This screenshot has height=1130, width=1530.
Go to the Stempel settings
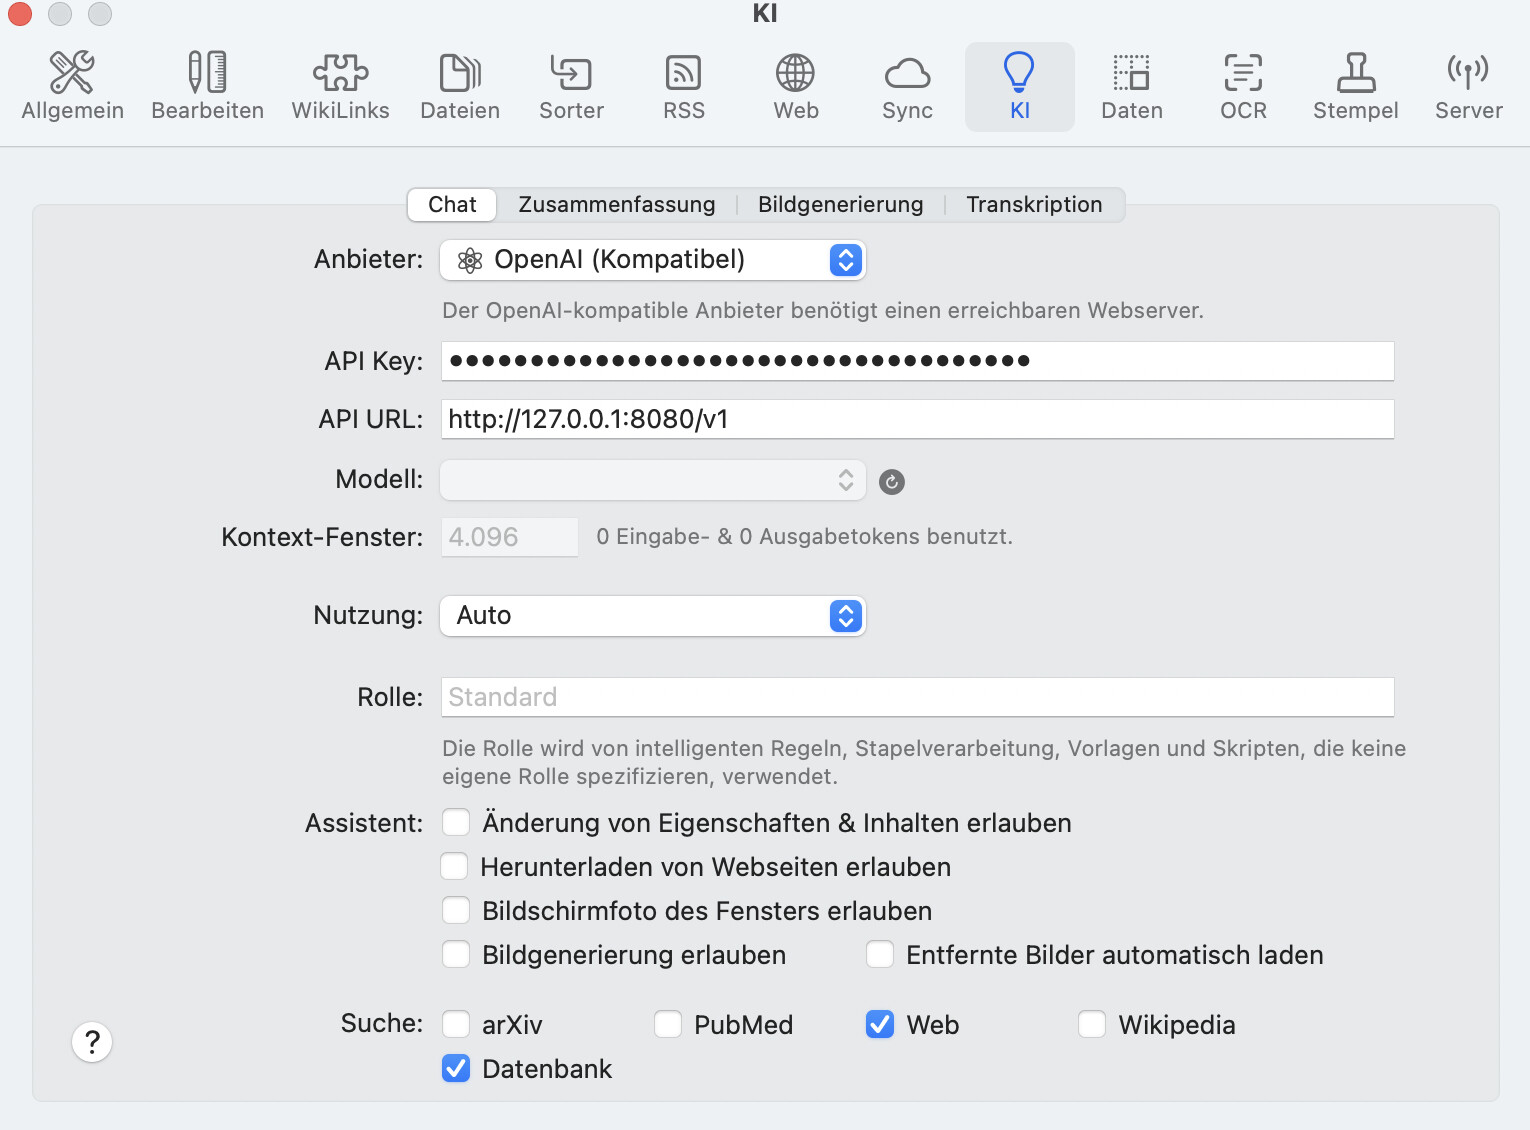[x=1355, y=87]
